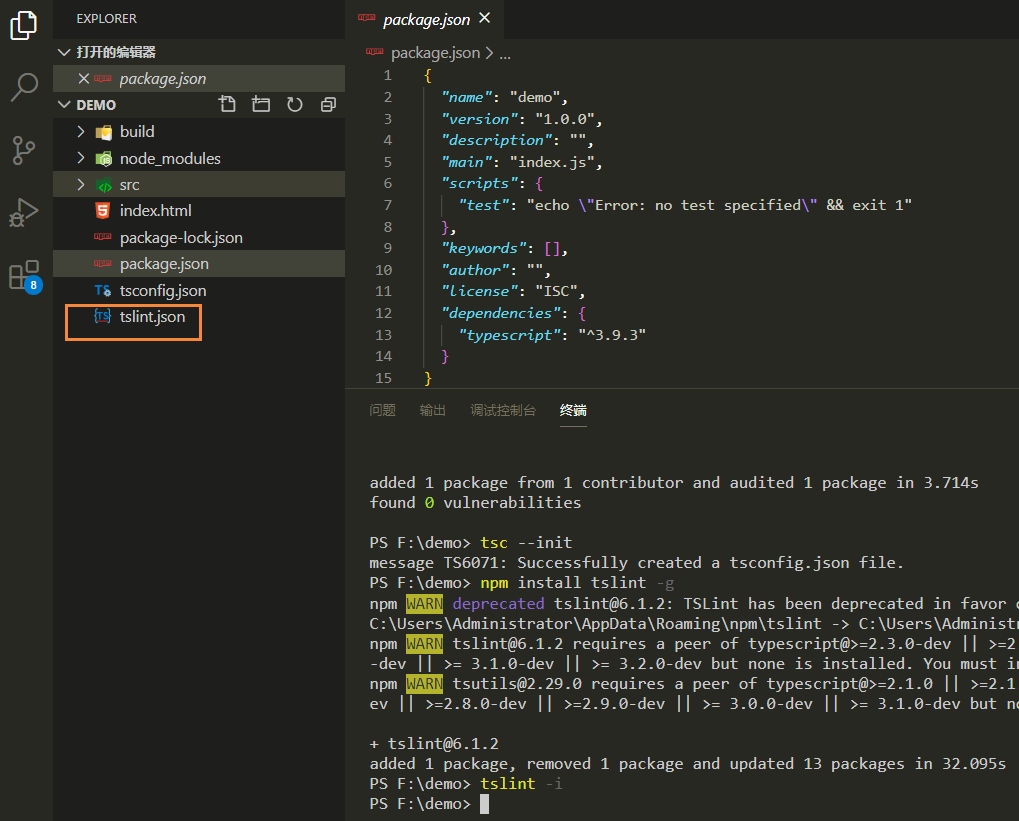Click the build folder icon
This screenshot has width=1019, height=821.
pos(103,132)
